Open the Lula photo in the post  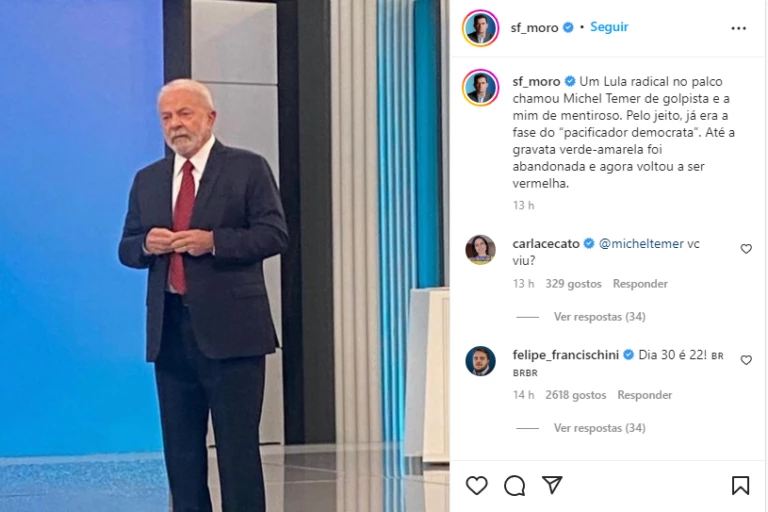point(224,256)
